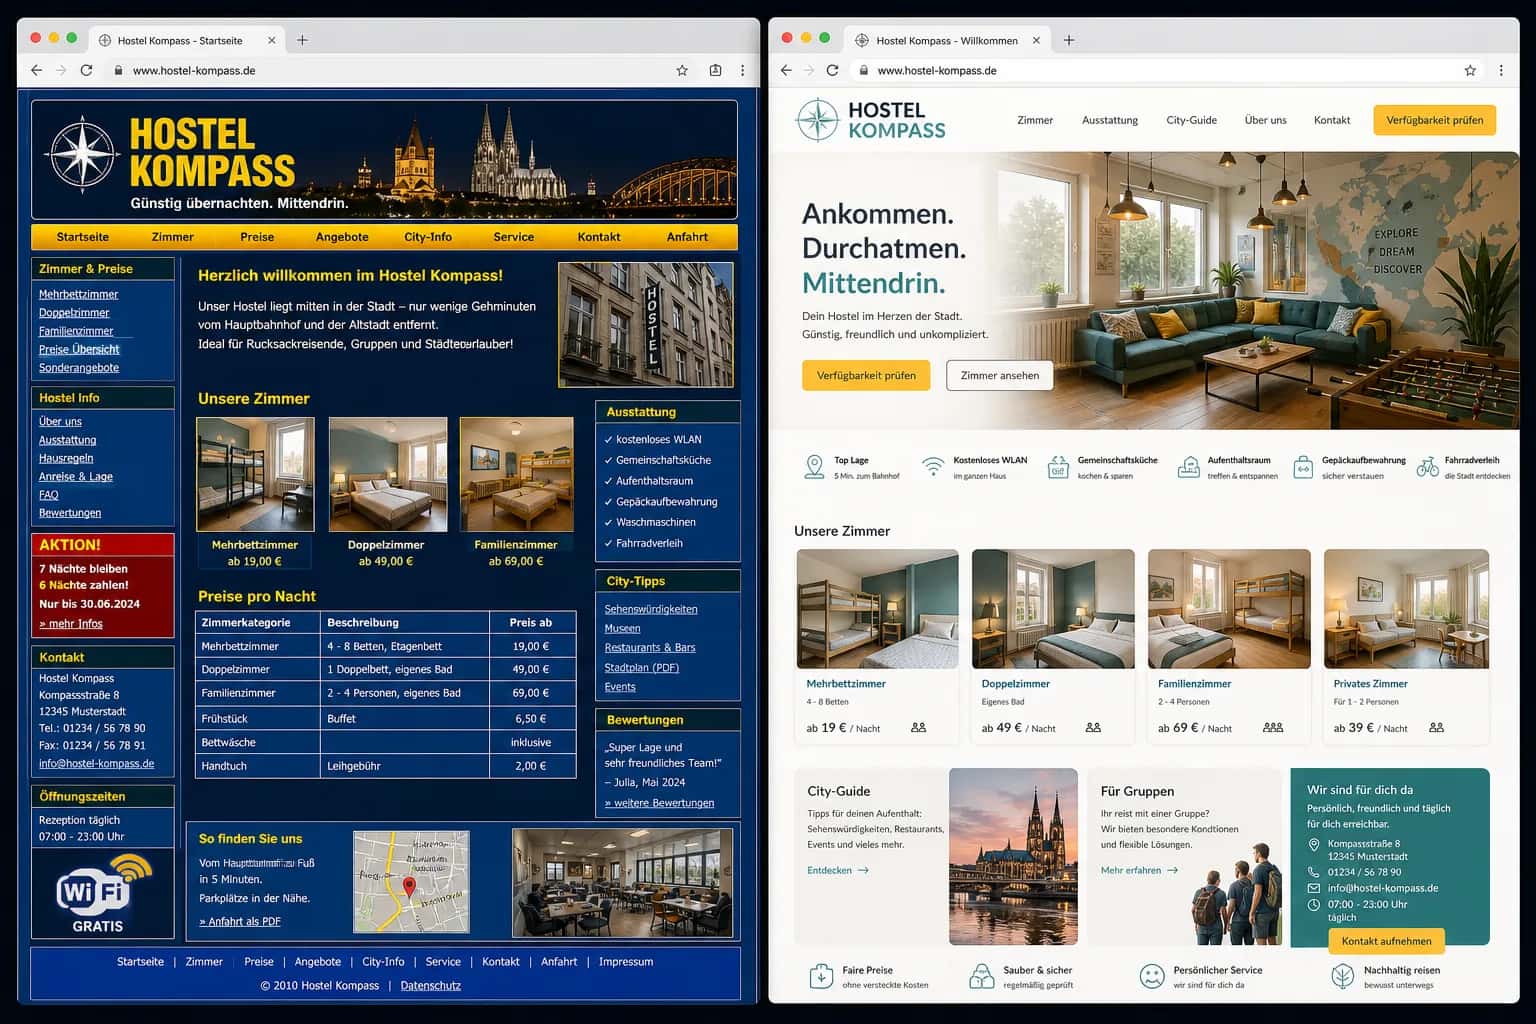The width and height of the screenshot is (1536, 1024).
Task: Open the City-Guide menu item
Action: click(x=1191, y=120)
